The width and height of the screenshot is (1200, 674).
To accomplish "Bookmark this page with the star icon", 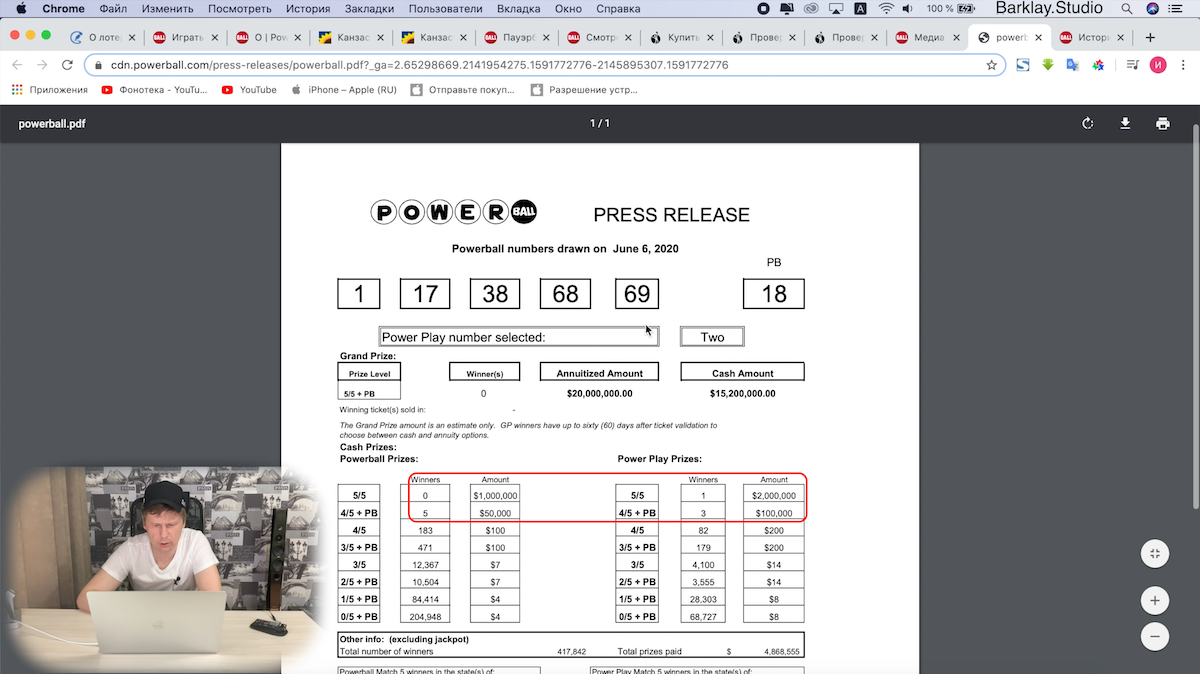I will [991, 65].
